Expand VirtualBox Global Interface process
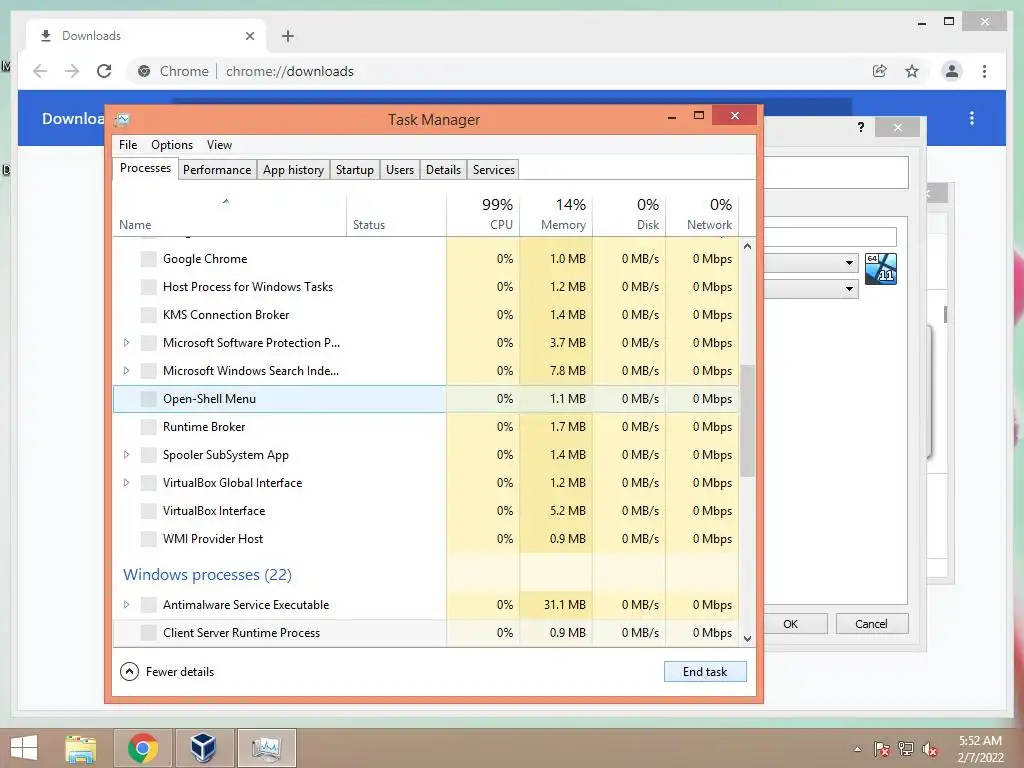Image resolution: width=1024 pixels, height=768 pixels. [127, 483]
